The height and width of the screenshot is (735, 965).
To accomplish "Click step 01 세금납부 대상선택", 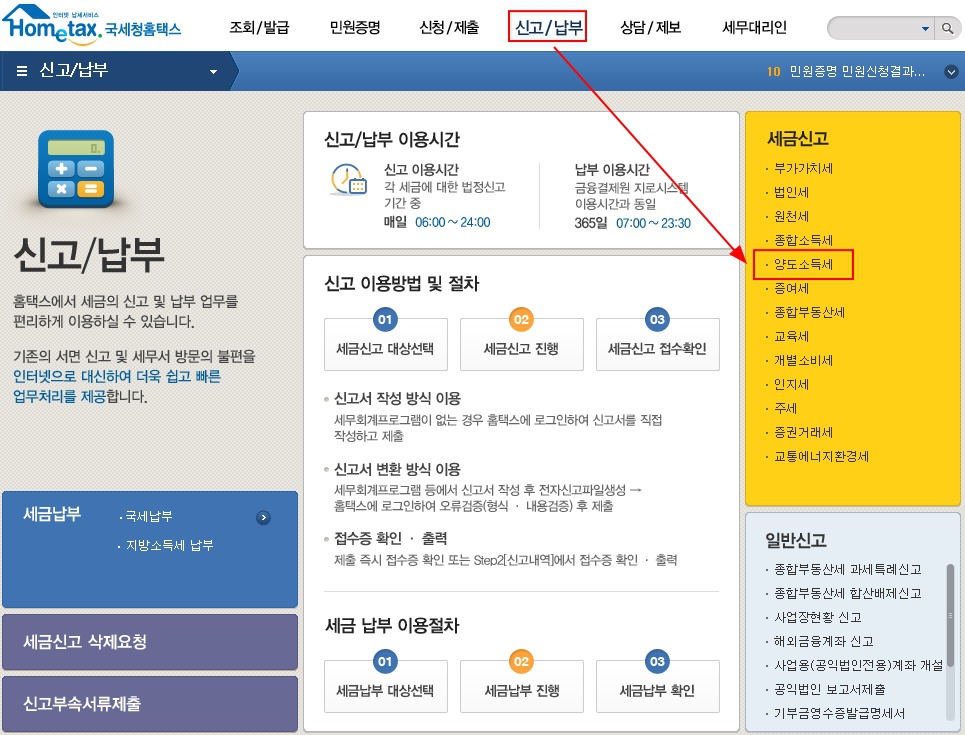I will coord(386,686).
